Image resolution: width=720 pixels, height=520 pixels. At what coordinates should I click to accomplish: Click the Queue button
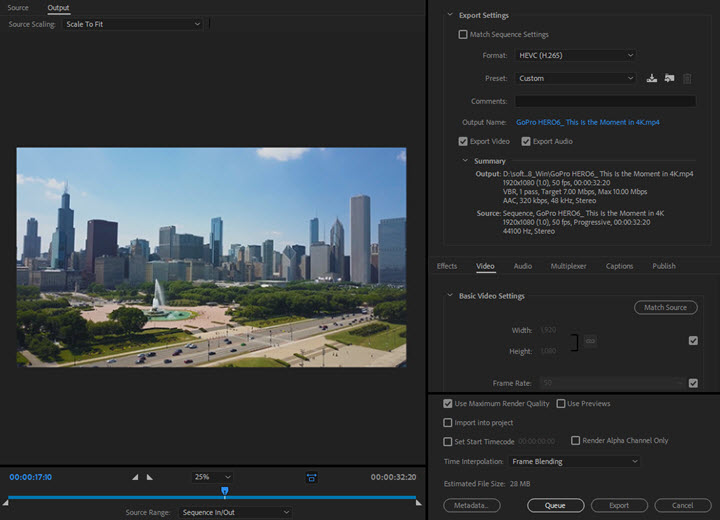click(x=555, y=506)
